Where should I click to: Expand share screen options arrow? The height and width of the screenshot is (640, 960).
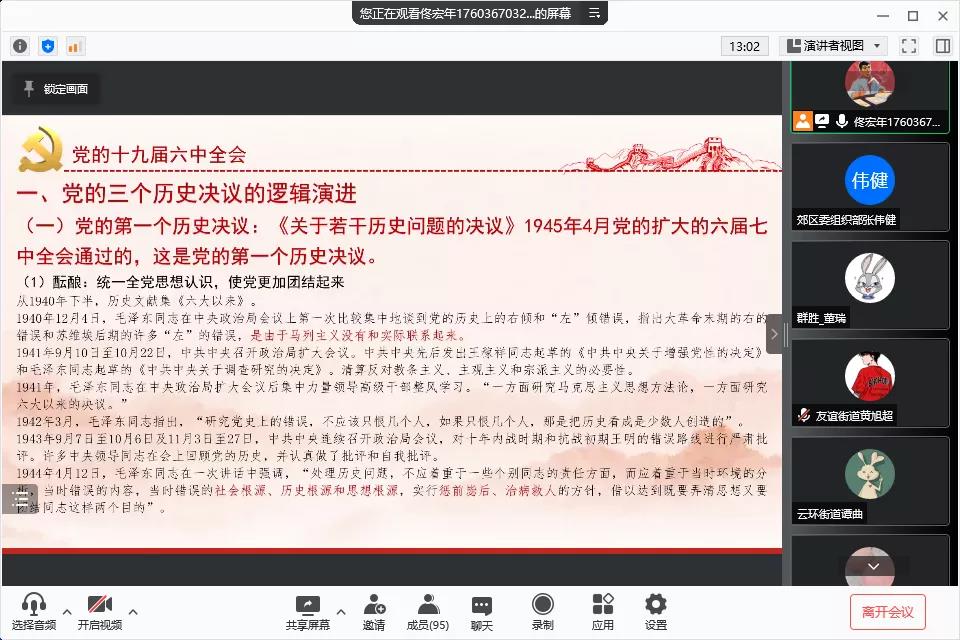340,611
